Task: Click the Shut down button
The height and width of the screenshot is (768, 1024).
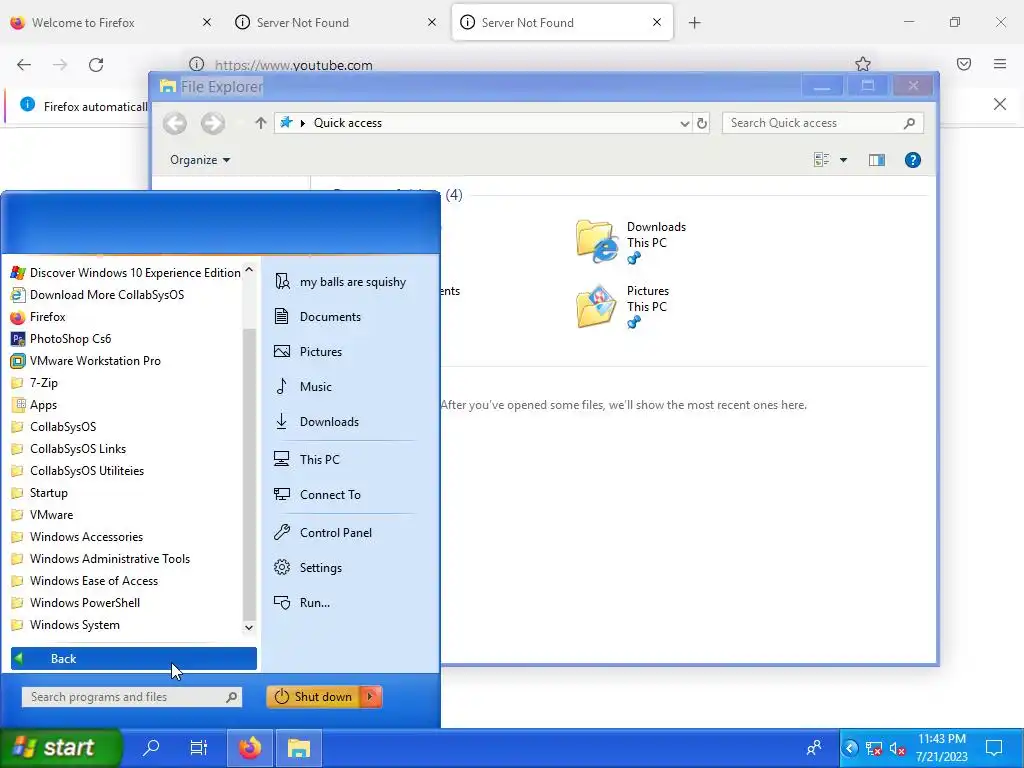Action: [313, 697]
